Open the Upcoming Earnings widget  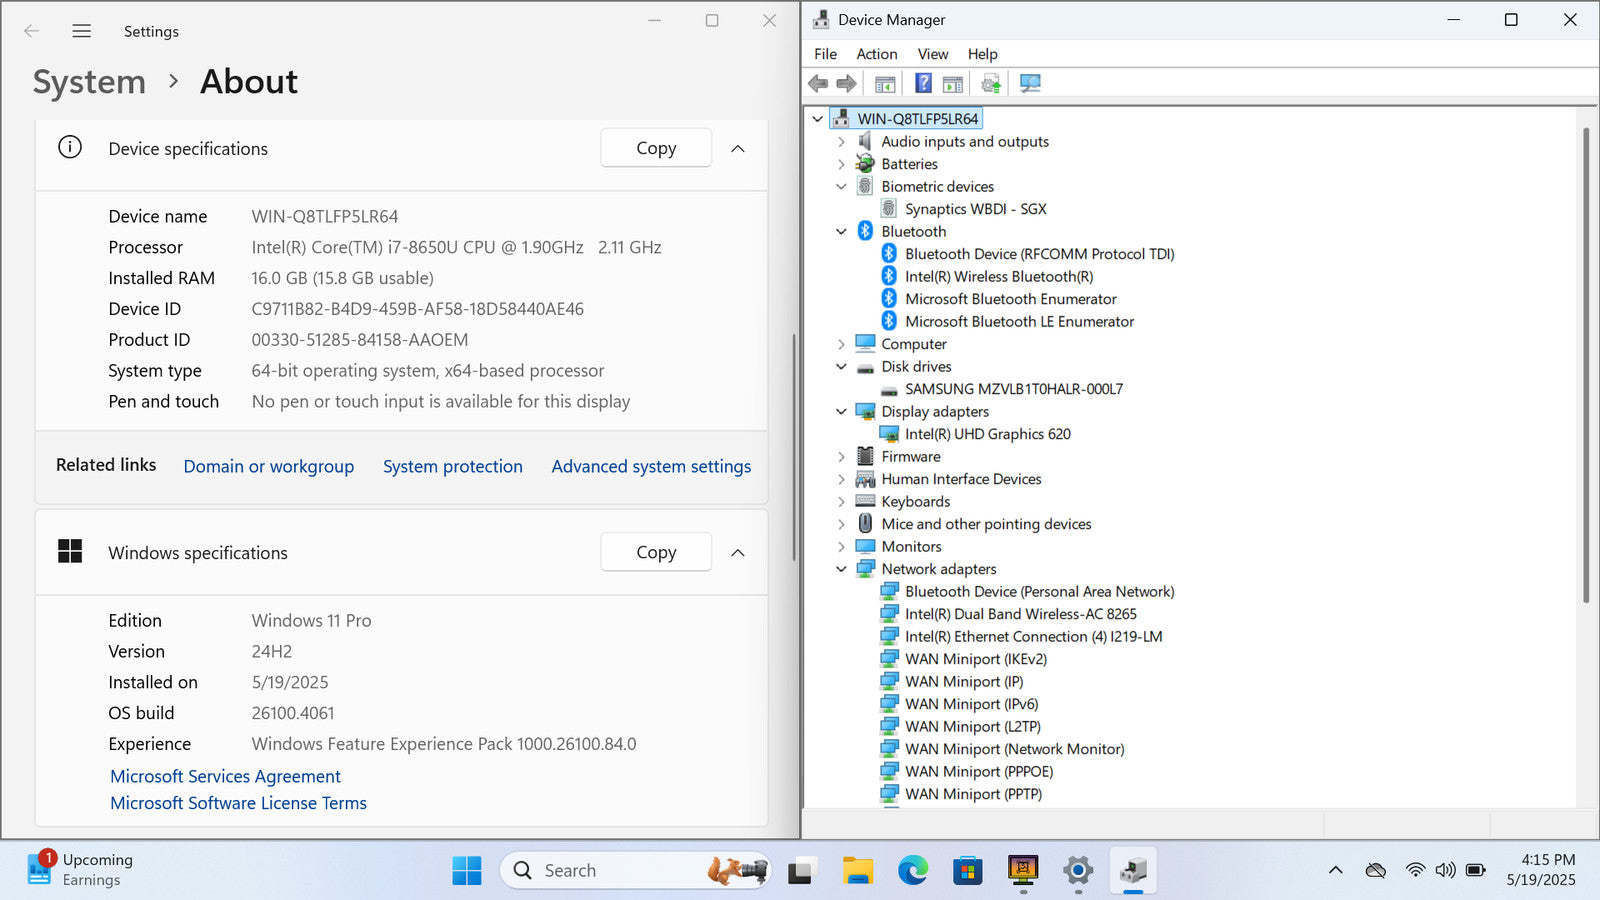pyautogui.click(x=80, y=870)
